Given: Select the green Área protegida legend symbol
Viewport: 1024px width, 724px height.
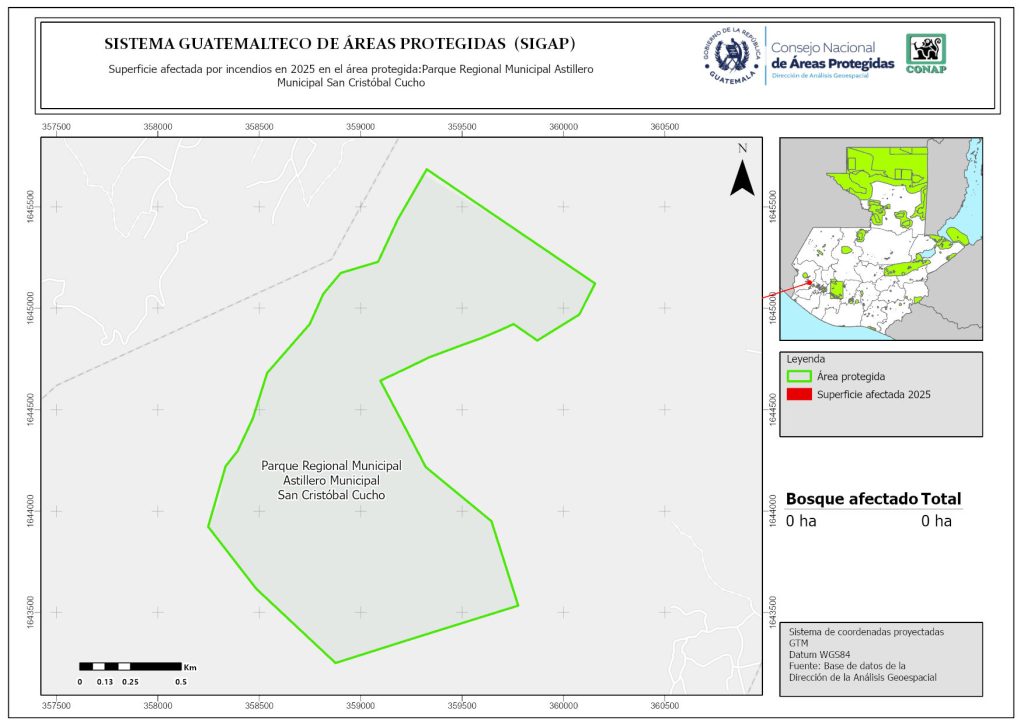Looking at the screenshot, I should [799, 377].
